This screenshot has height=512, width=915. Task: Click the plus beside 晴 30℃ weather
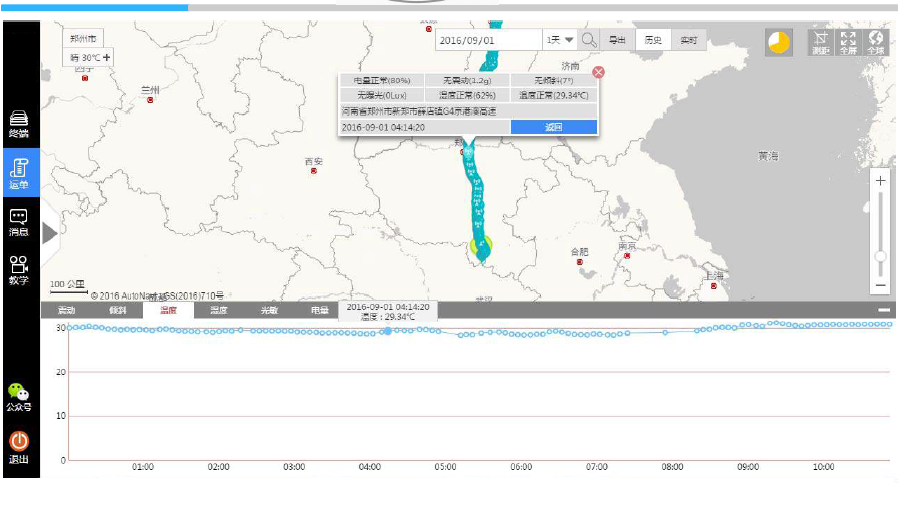tap(106, 57)
